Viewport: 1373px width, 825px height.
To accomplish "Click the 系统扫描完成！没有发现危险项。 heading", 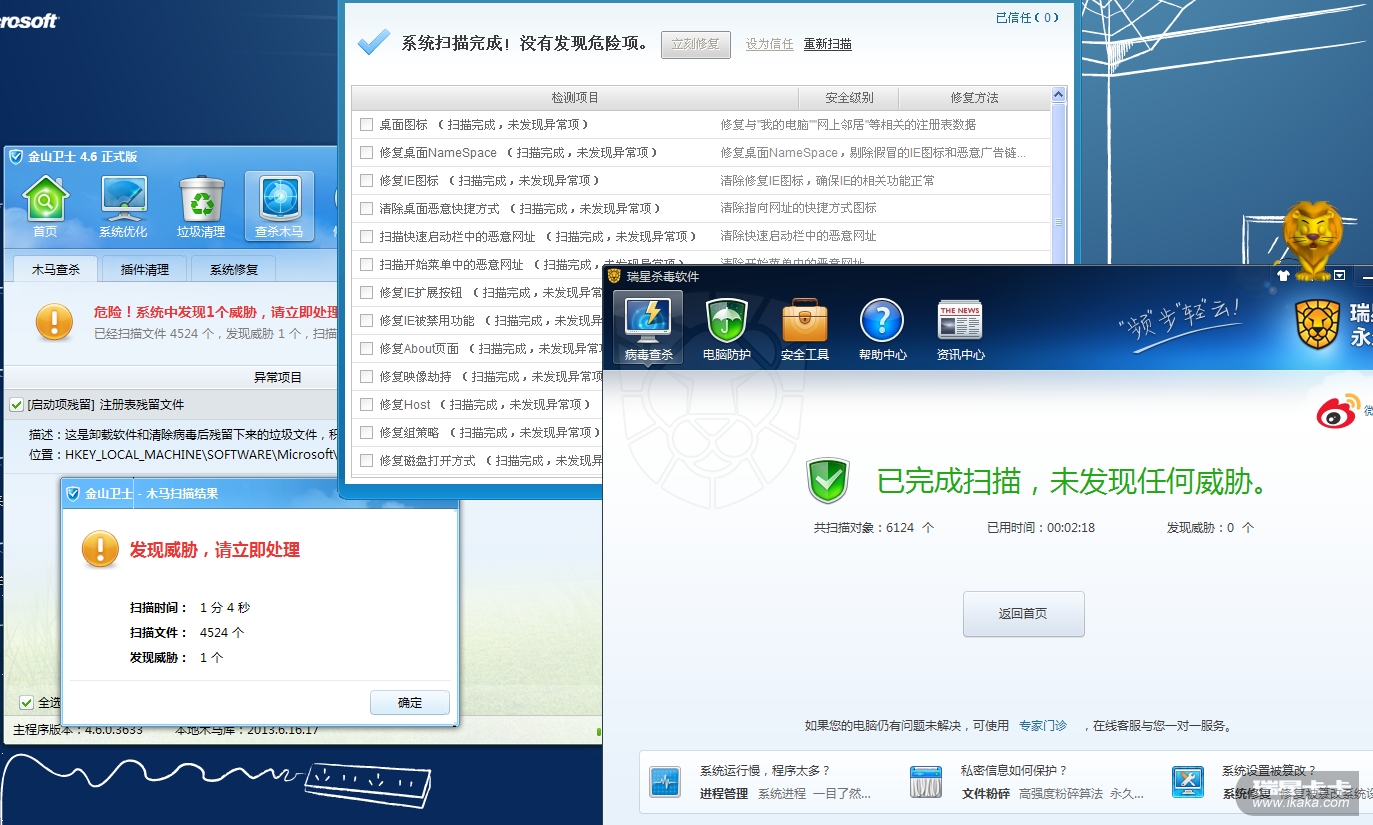I will (x=525, y=44).
